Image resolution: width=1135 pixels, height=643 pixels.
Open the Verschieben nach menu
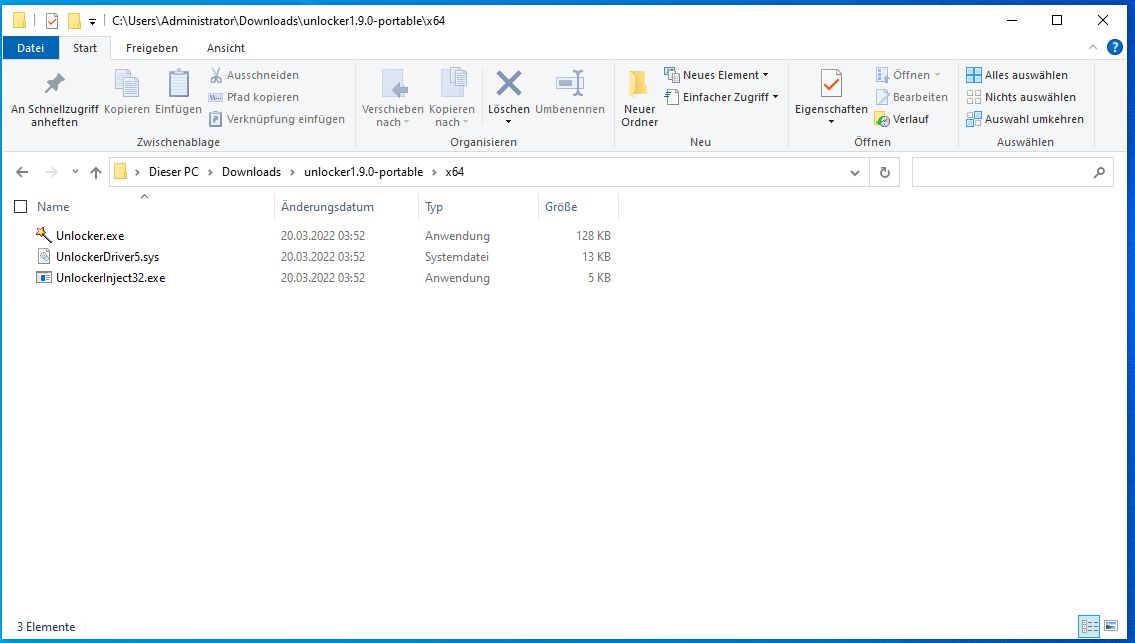pos(392,98)
